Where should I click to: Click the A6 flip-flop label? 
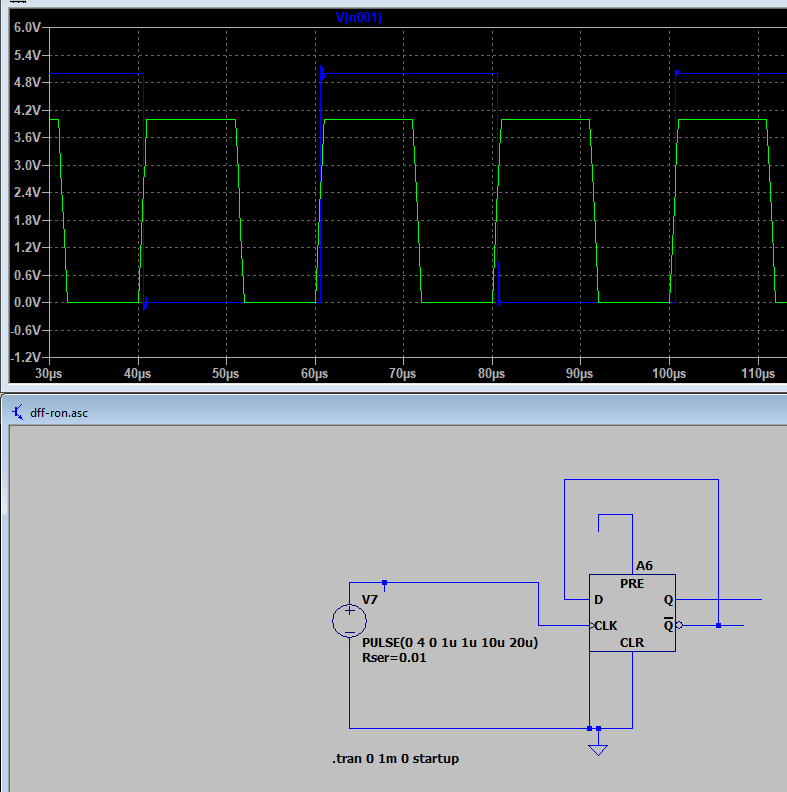pyautogui.click(x=644, y=566)
